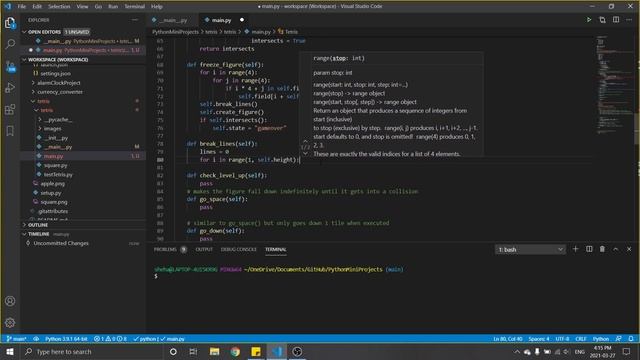640x360 pixels.
Task: Switch to the Problems panel tab
Action: [x=165, y=249]
